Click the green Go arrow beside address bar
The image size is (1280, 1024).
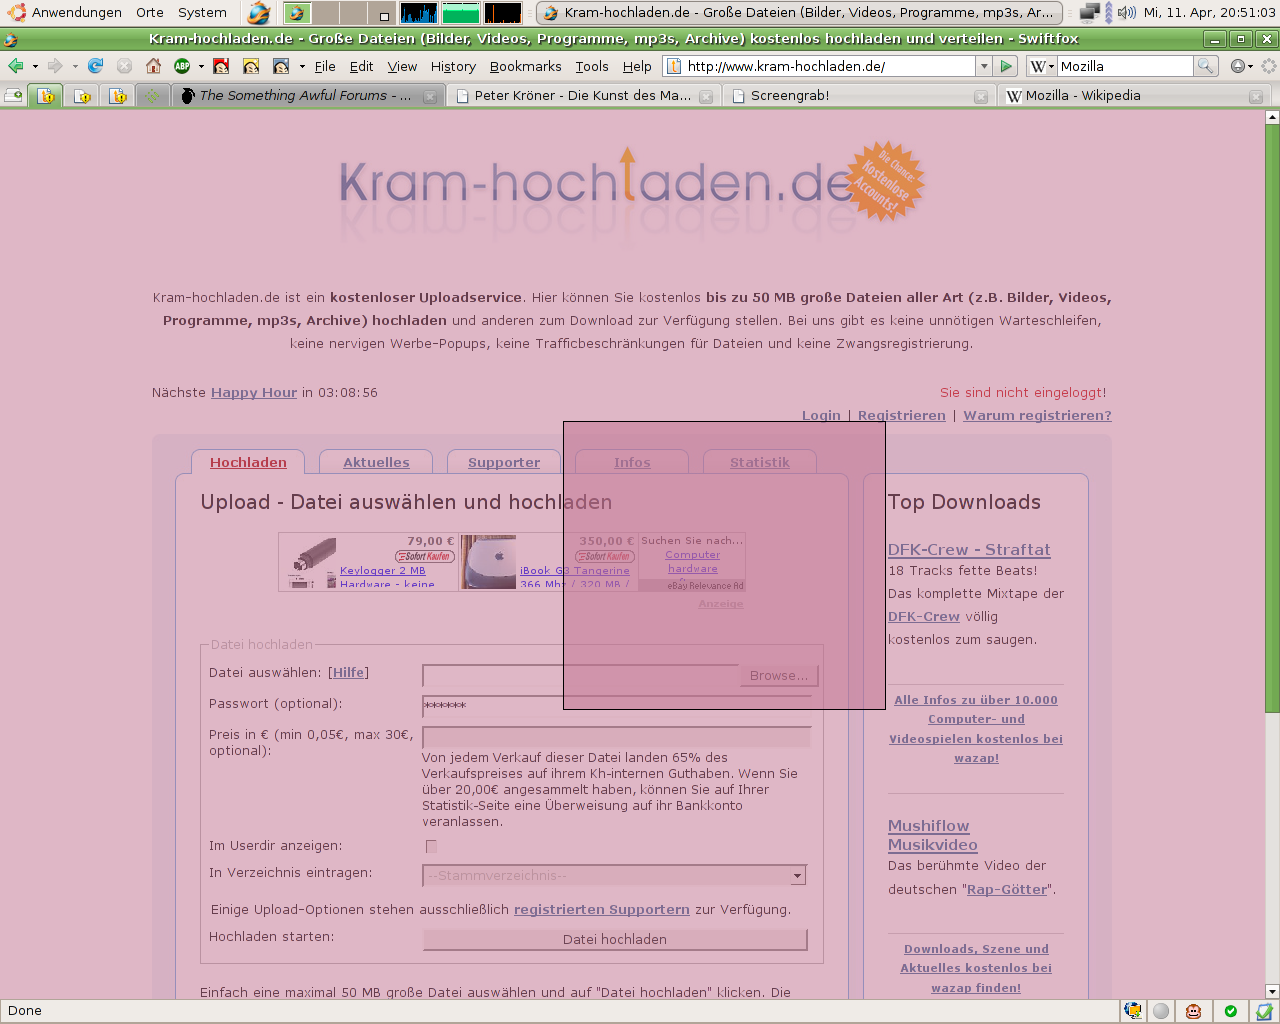click(1007, 66)
